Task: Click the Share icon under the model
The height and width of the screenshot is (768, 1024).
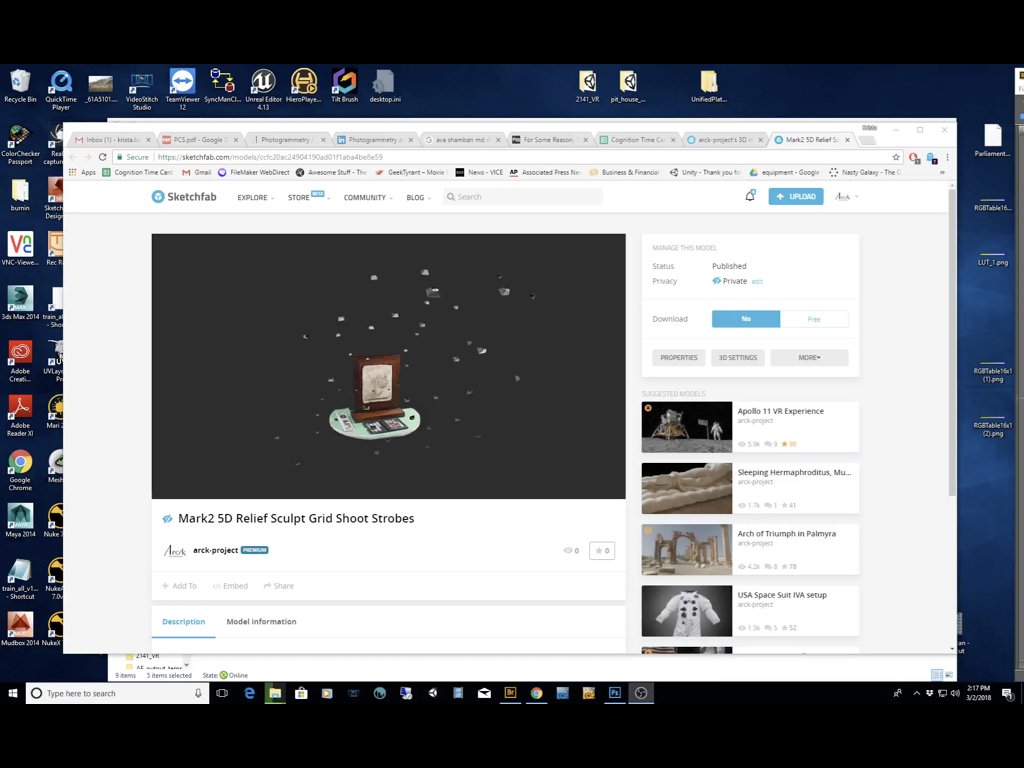Action: tap(267, 586)
